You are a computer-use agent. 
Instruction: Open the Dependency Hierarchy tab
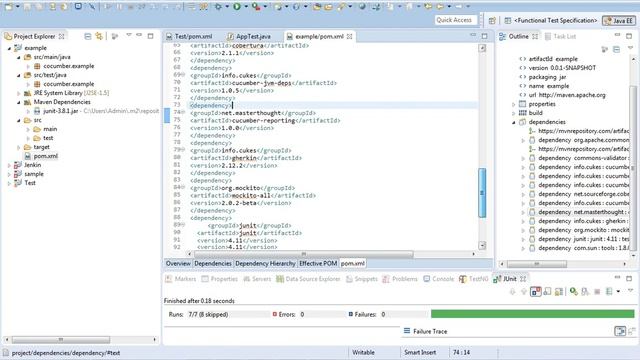click(265, 264)
